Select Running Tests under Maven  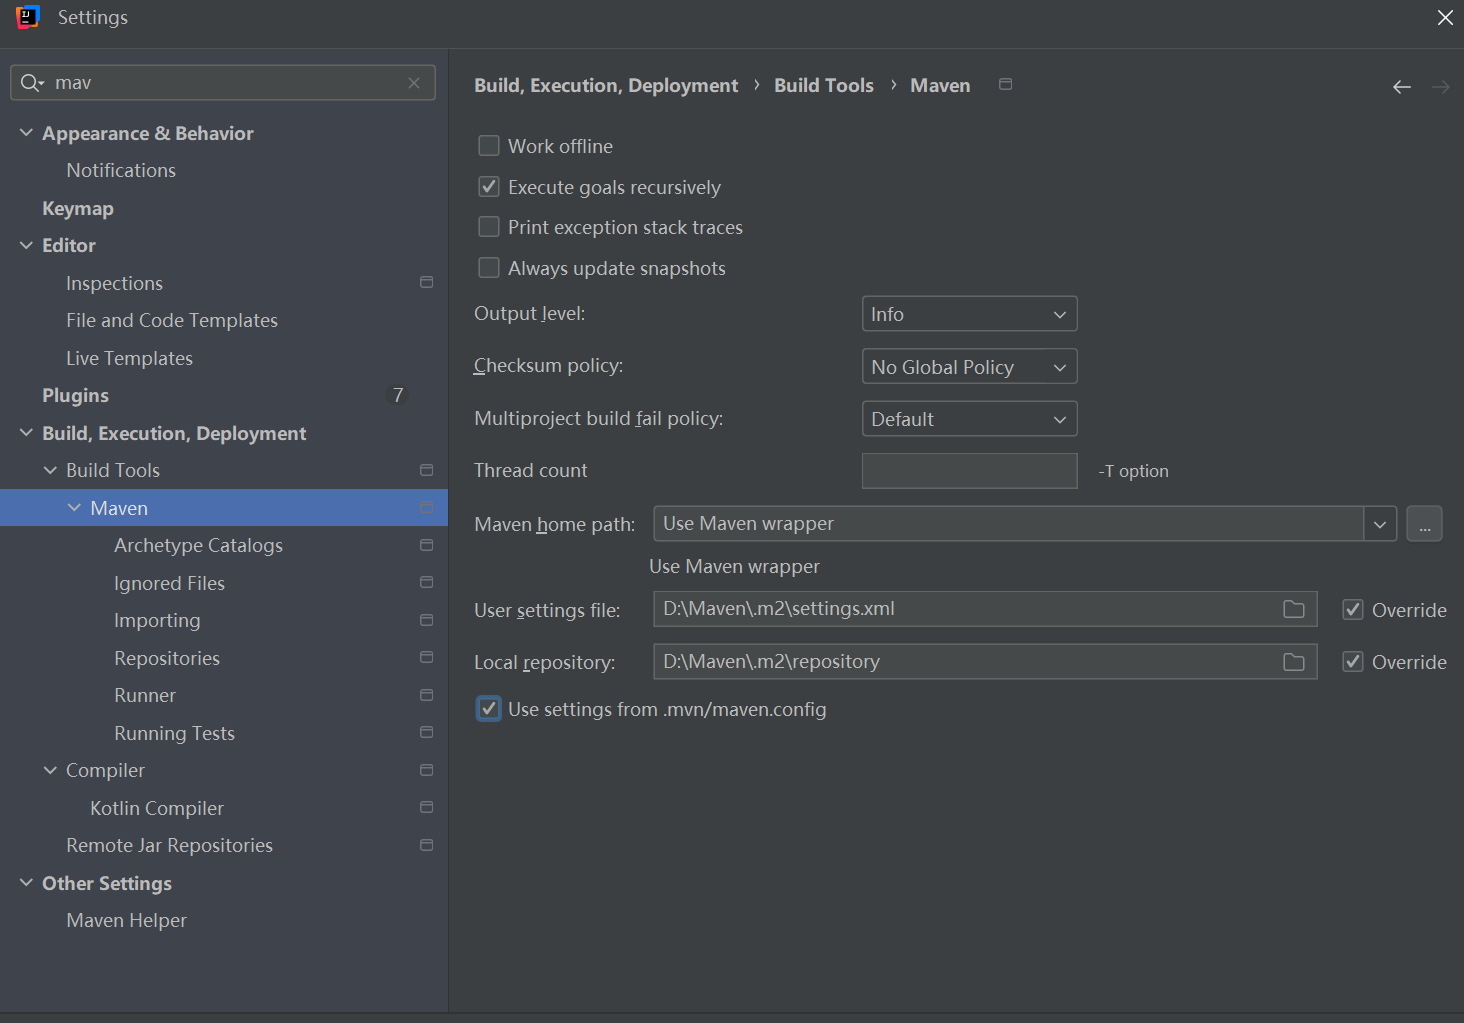pyautogui.click(x=174, y=733)
